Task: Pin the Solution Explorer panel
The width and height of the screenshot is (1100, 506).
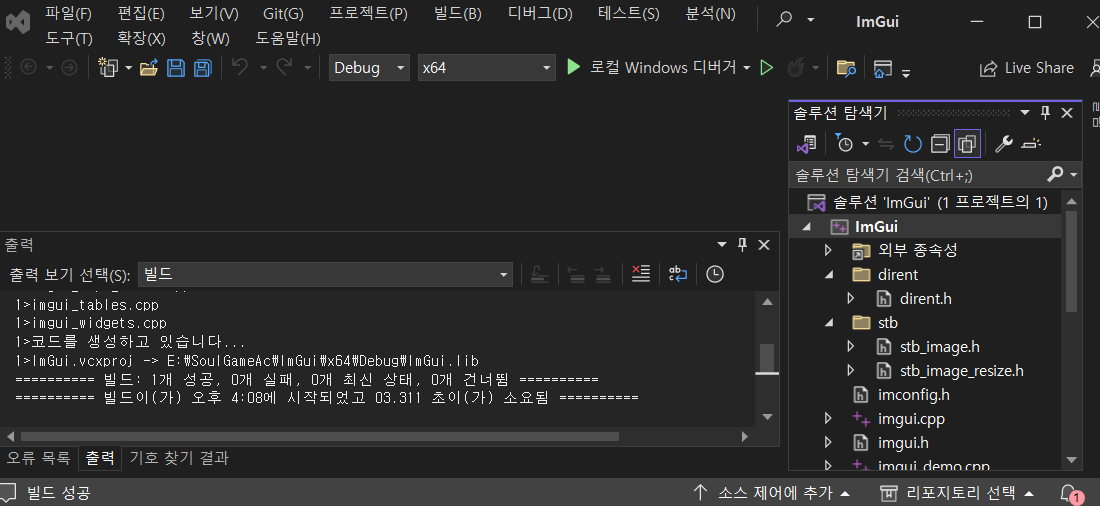Action: point(1045,112)
